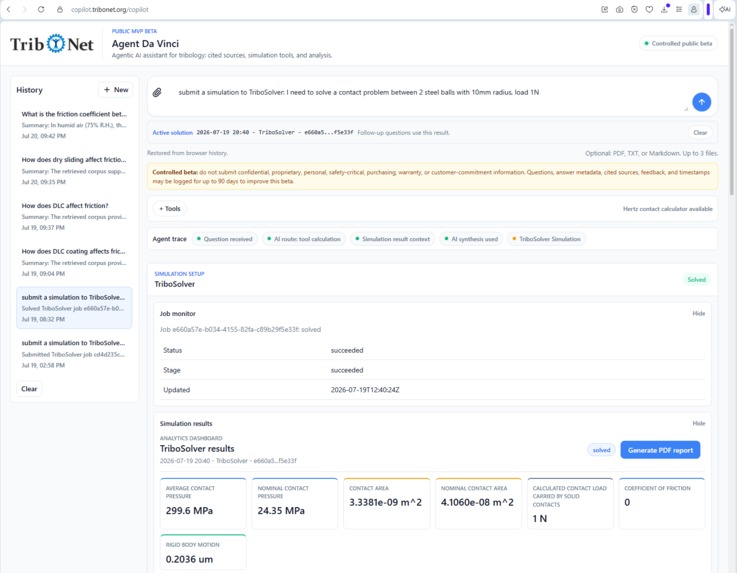Click the 'Controlled public beta' badge
This screenshot has width=737, height=573.
(678, 43)
